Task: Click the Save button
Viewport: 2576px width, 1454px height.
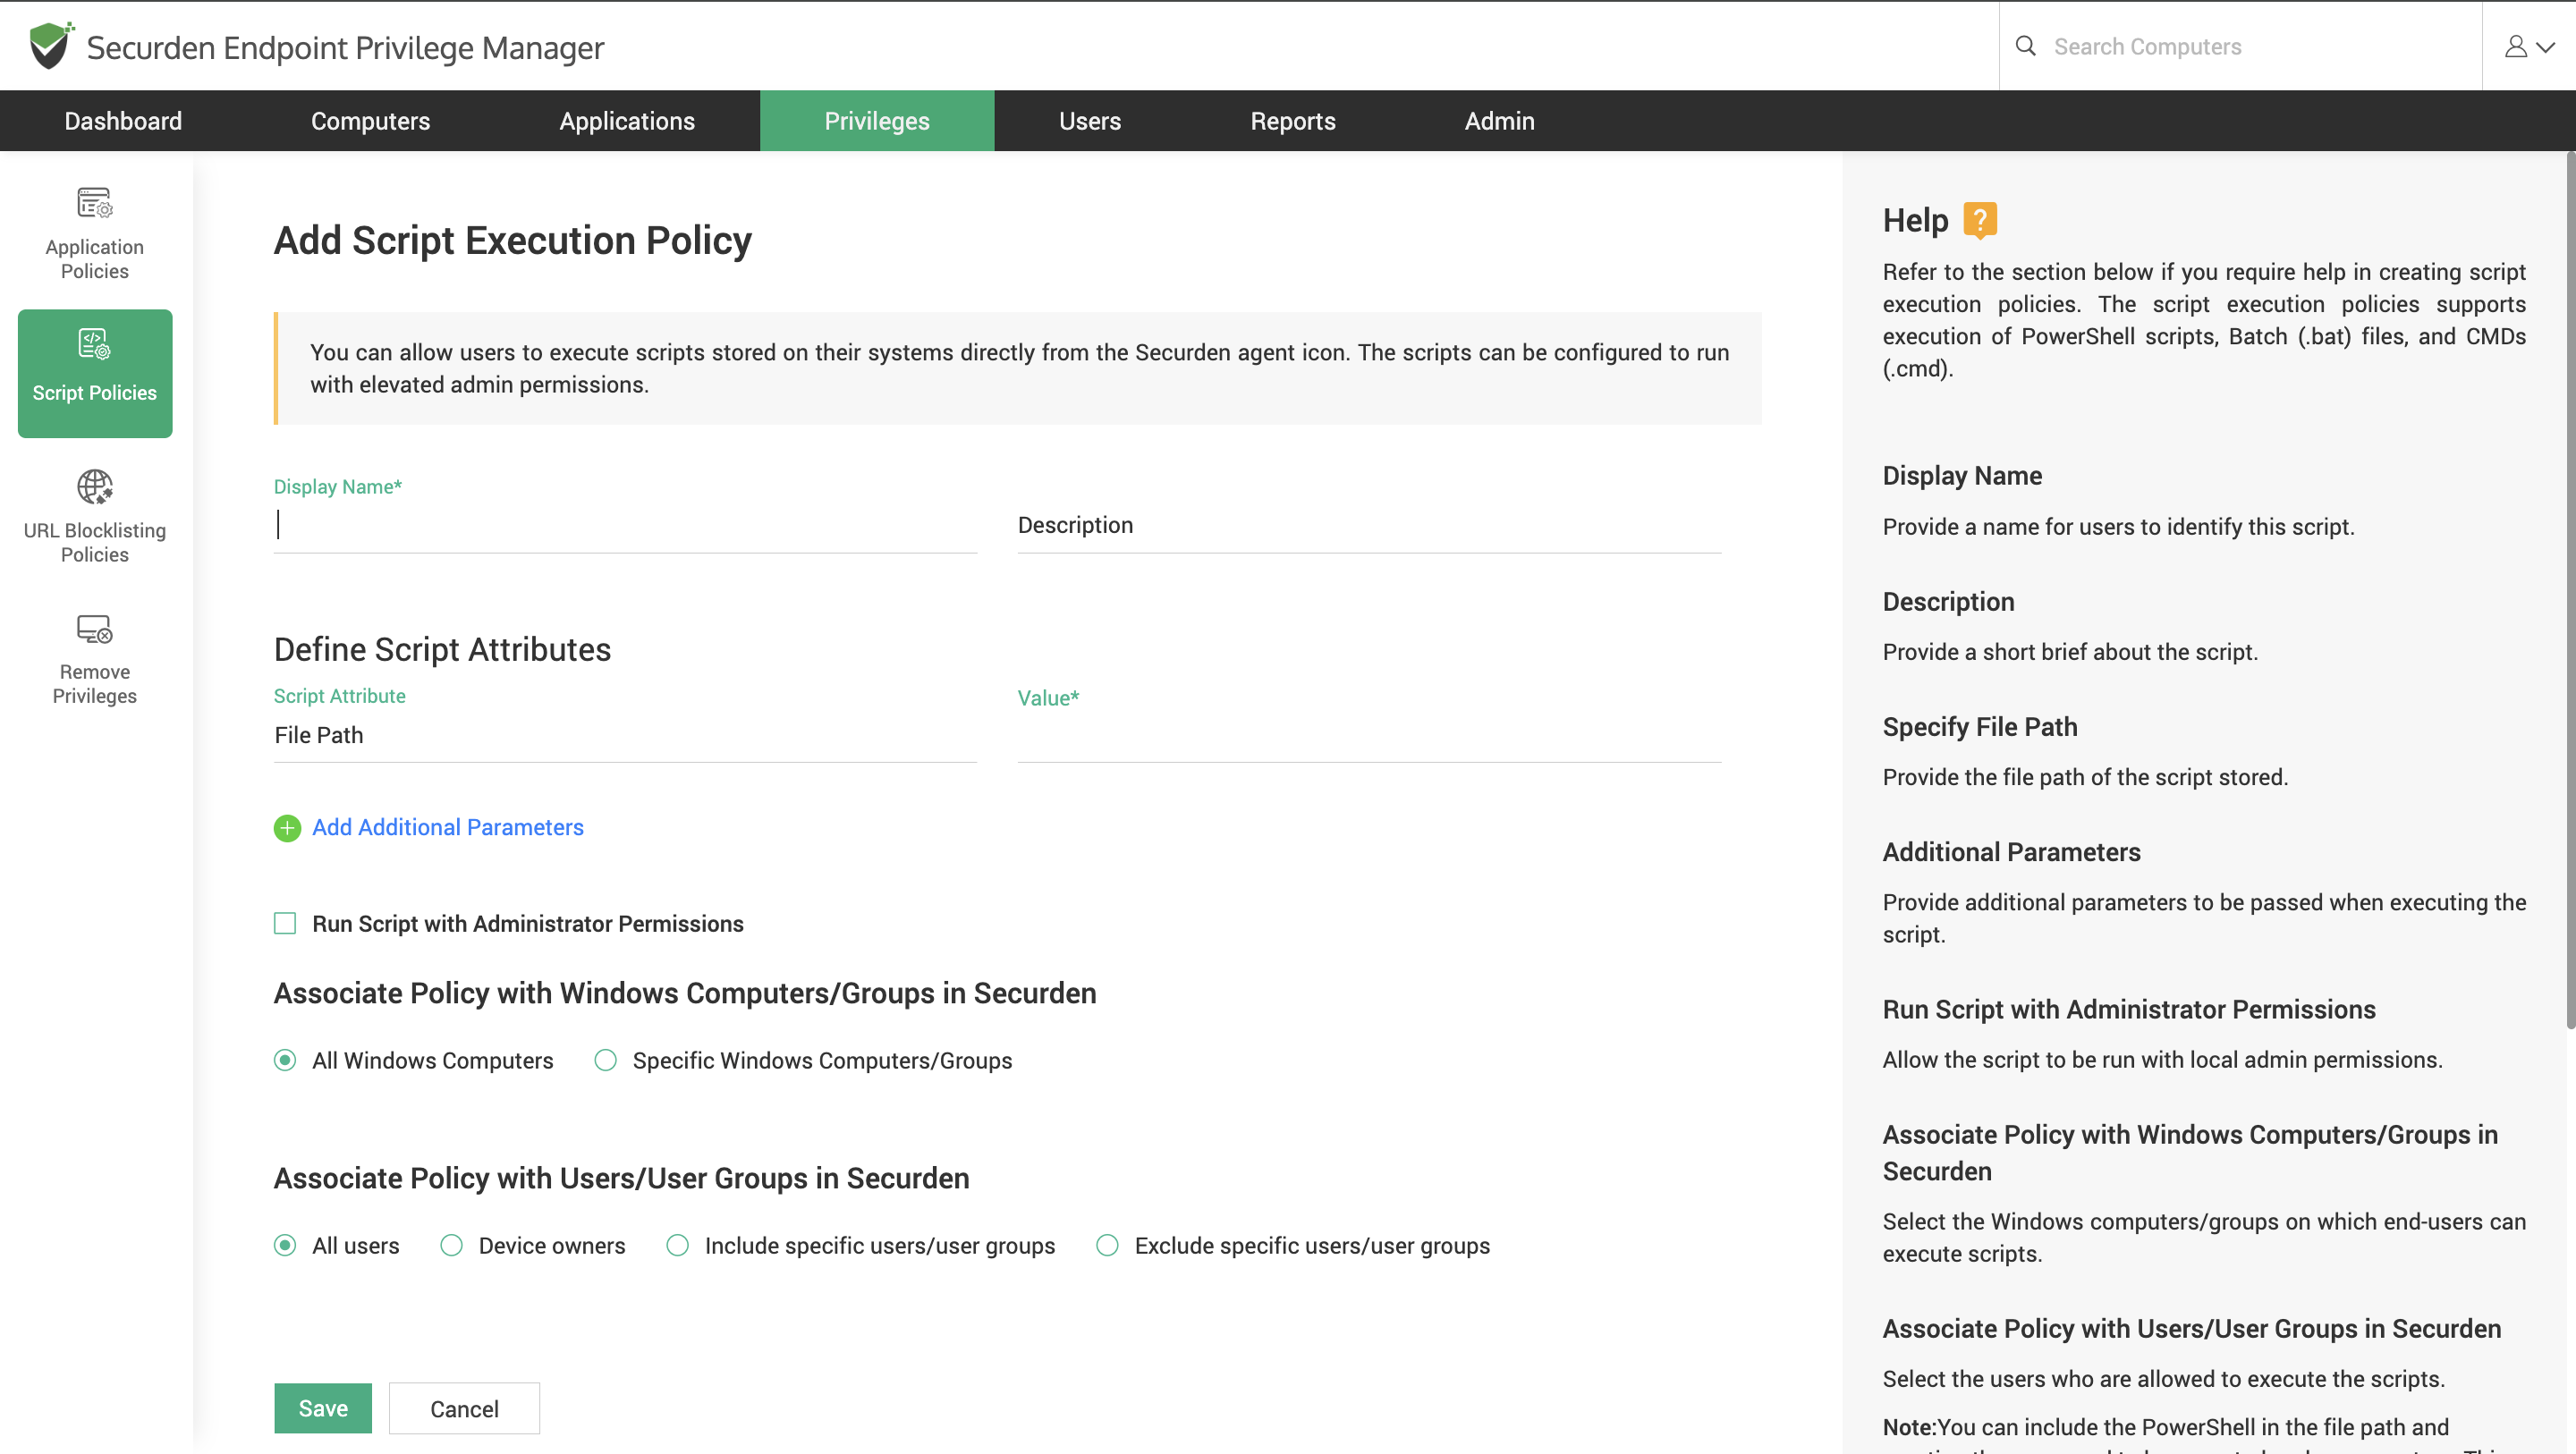Action: [x=323, y=1408]
